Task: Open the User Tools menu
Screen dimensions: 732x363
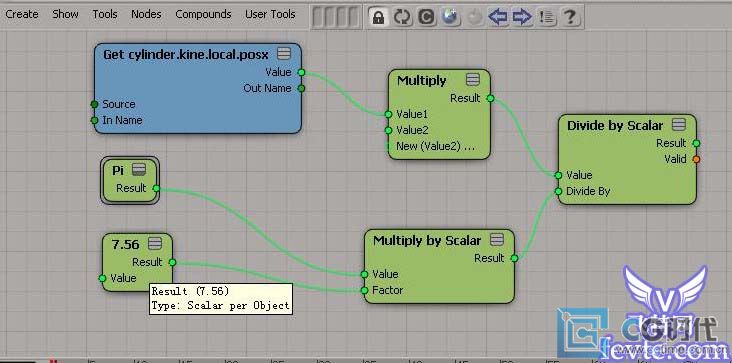Action: coord(270,14)
